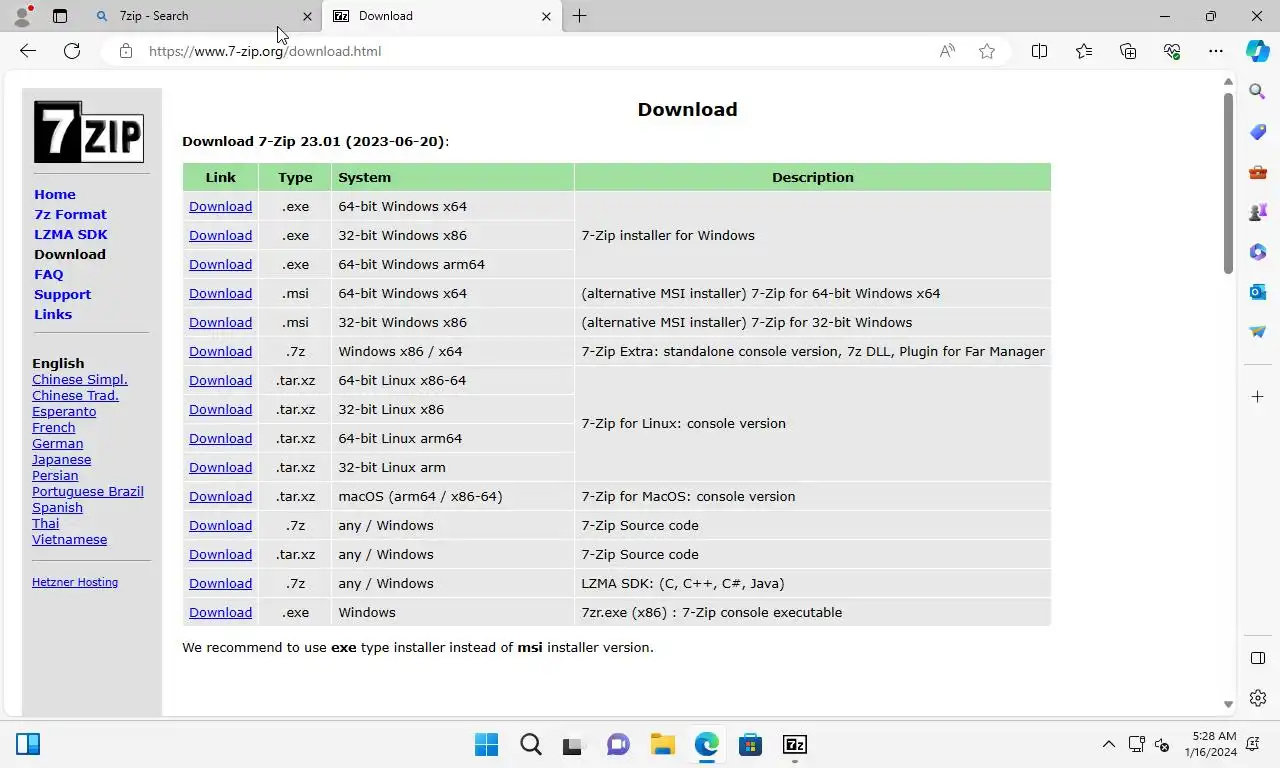1280x768 pixels.
Task: Switch language to Vietnamese
Action: click(x=69, y=539)
